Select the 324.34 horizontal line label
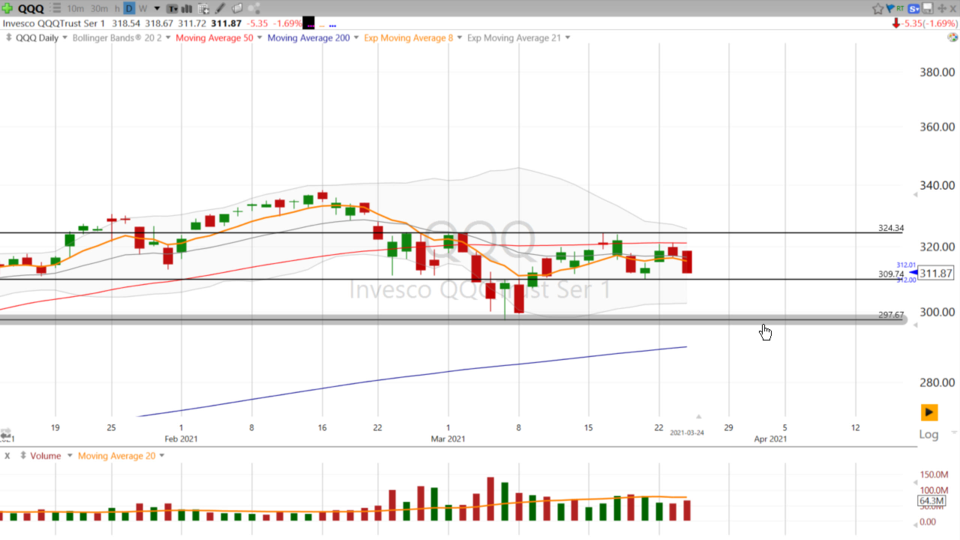This screenshot has height=540, width=960. (x=891, y=228)
